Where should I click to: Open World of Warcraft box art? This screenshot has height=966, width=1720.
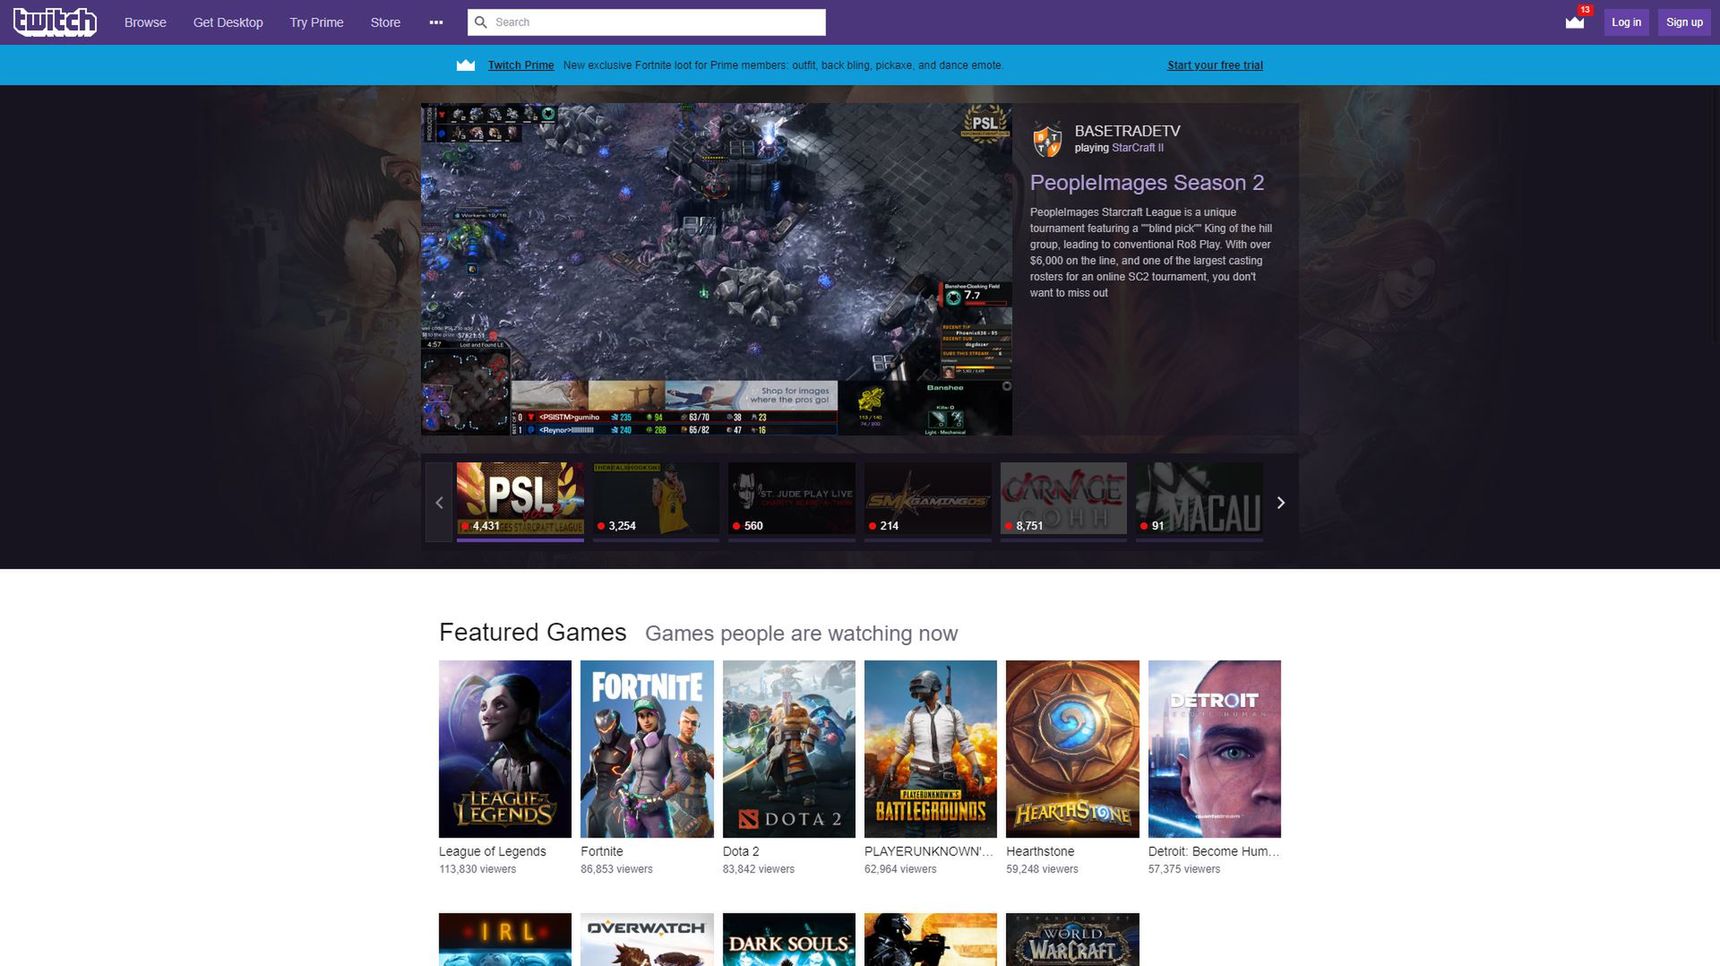(1072, 939)
